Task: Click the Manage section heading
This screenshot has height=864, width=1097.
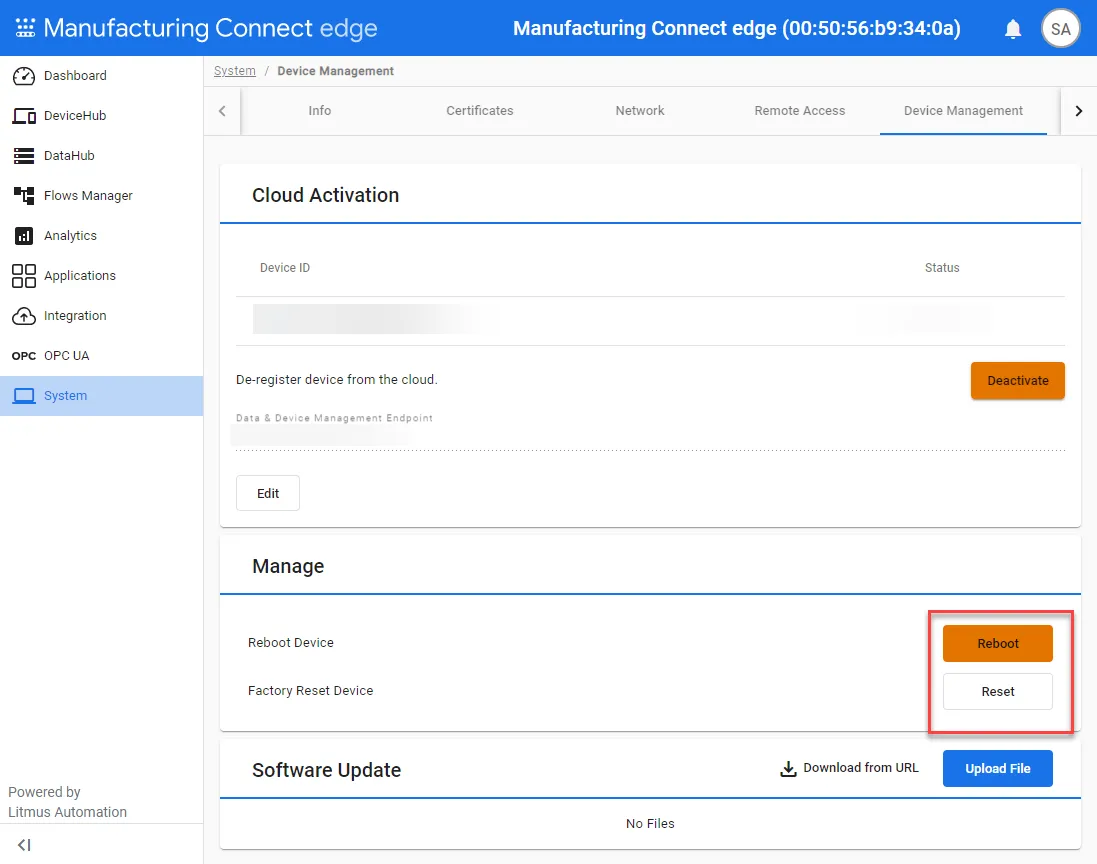Action: coord(288,566)
